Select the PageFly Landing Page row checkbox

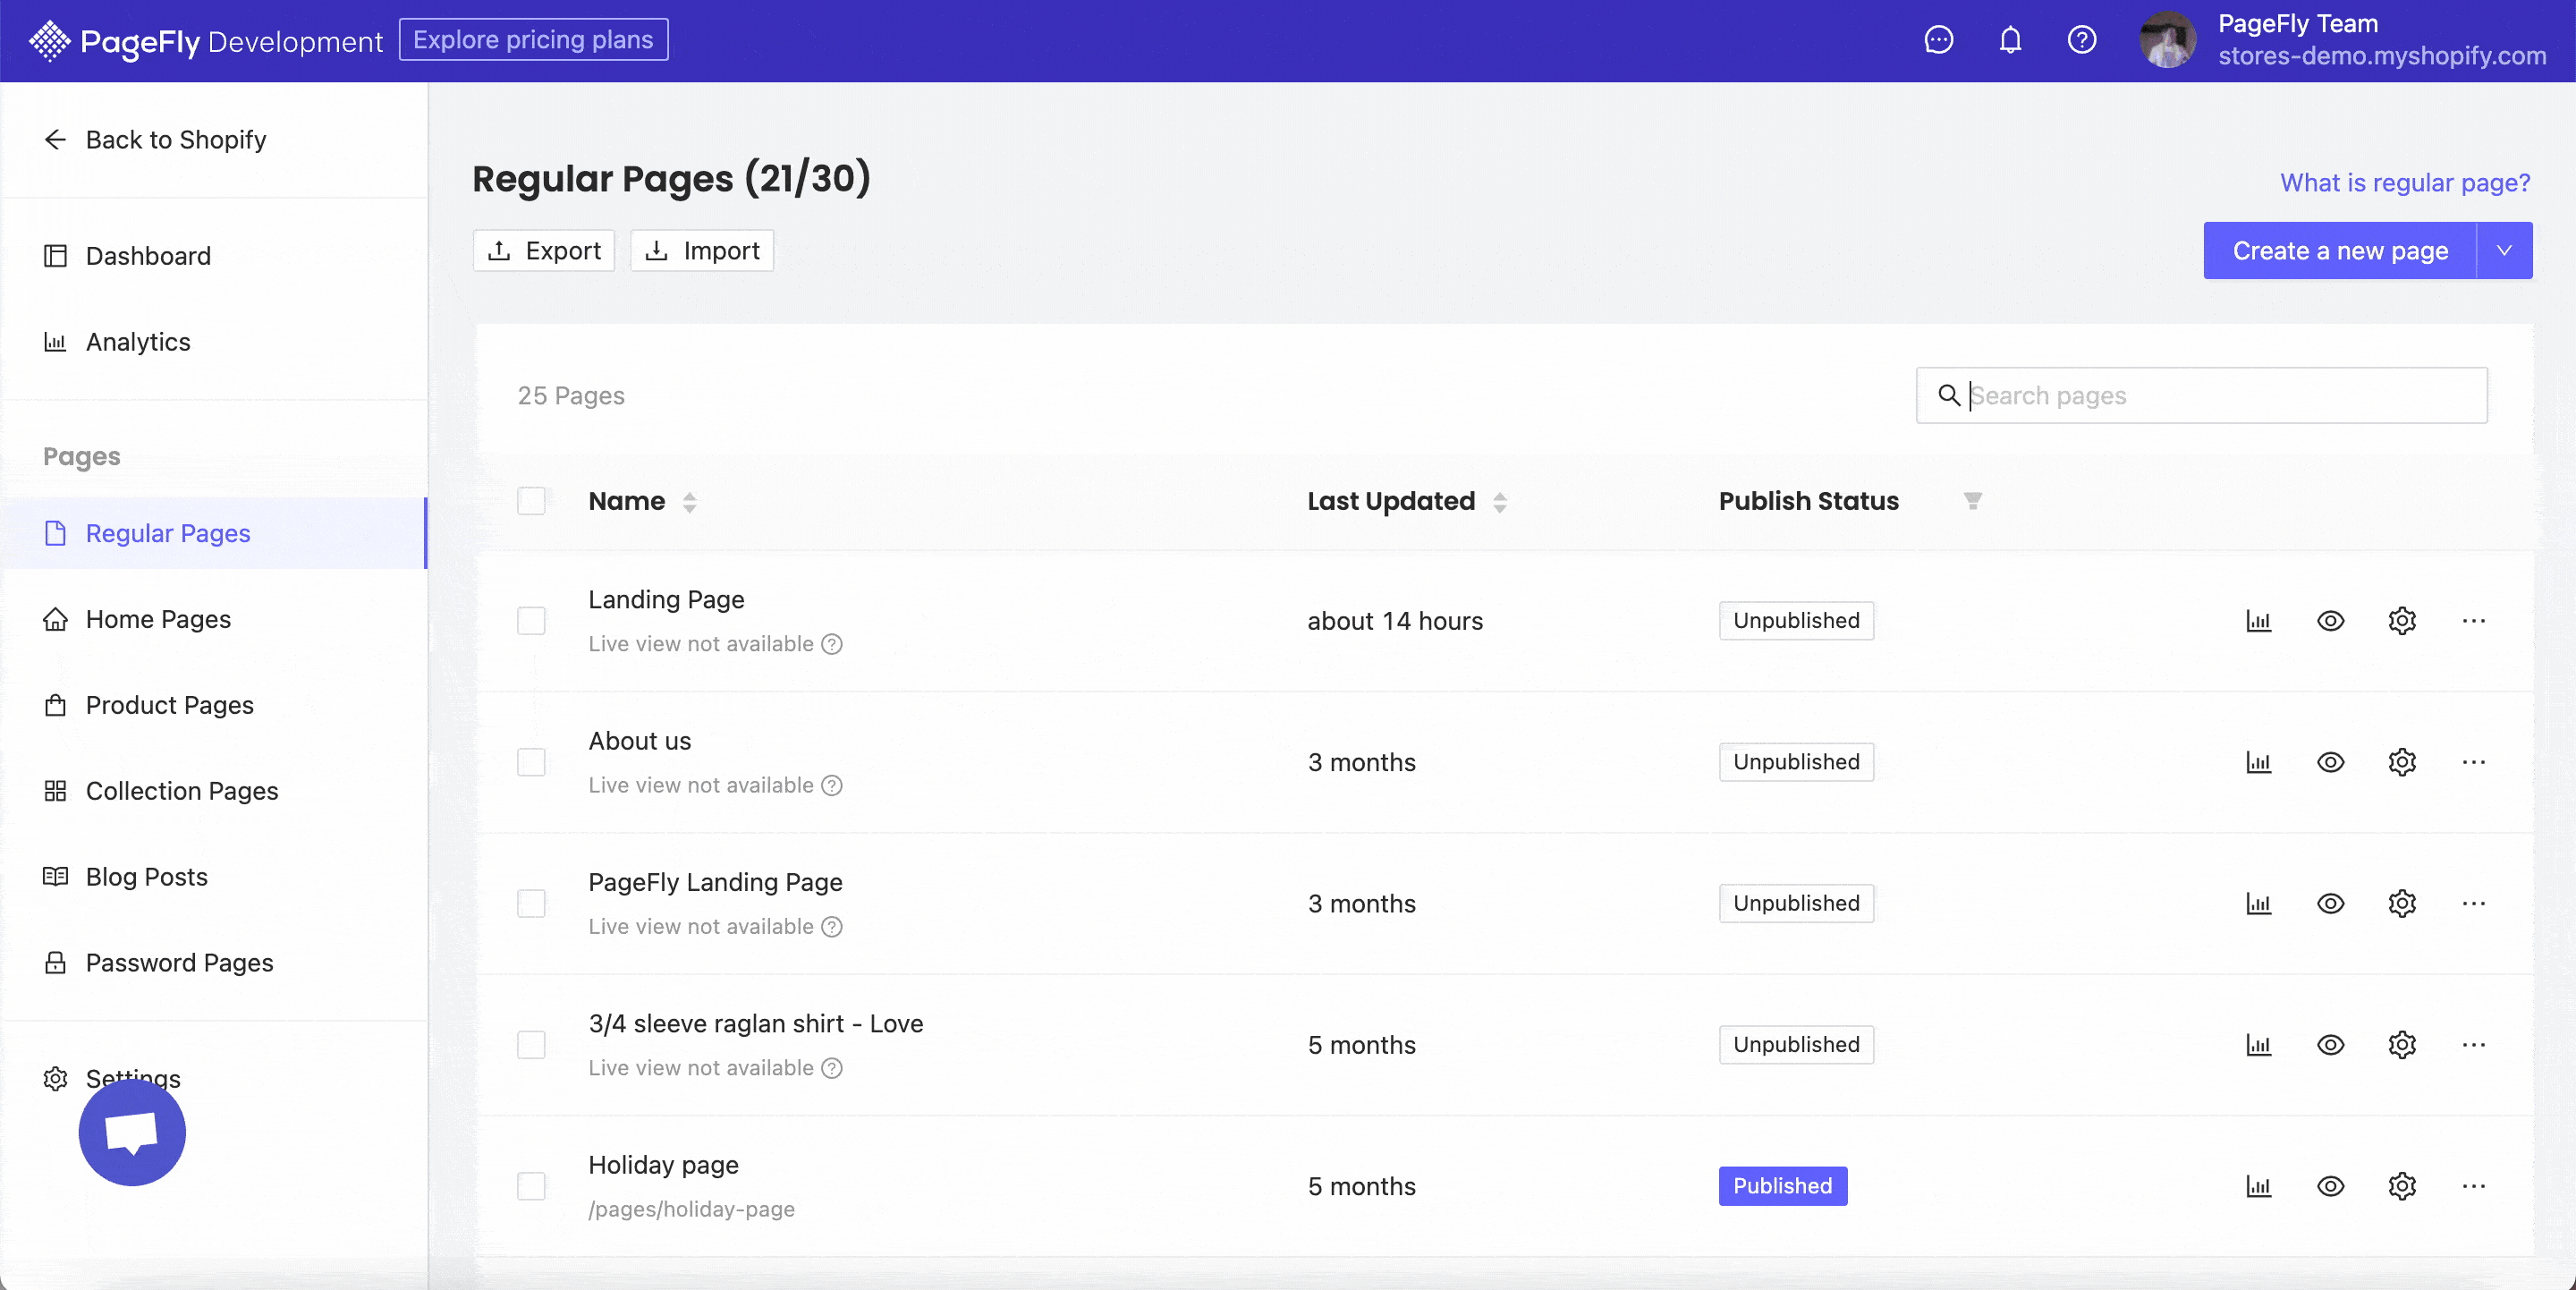(x=531, y=904)
